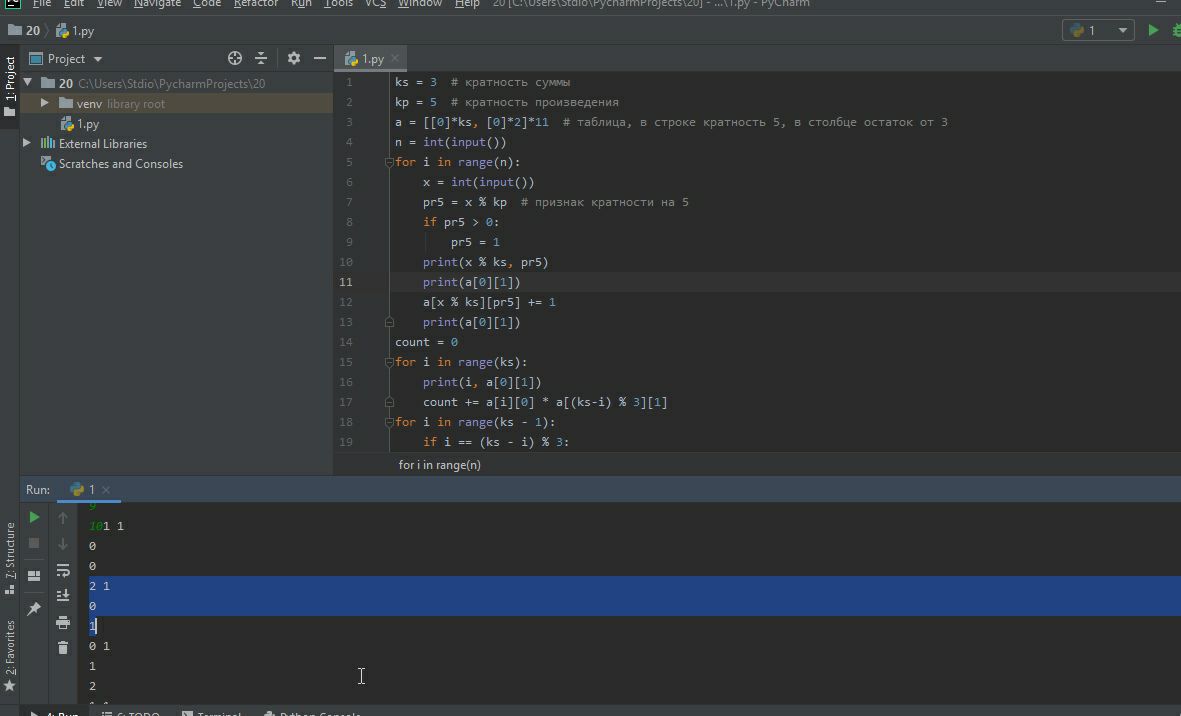Collapse all in Project tool window
Image resolution: width=1181 pixels, height=716 pixels.
point(261,58)
